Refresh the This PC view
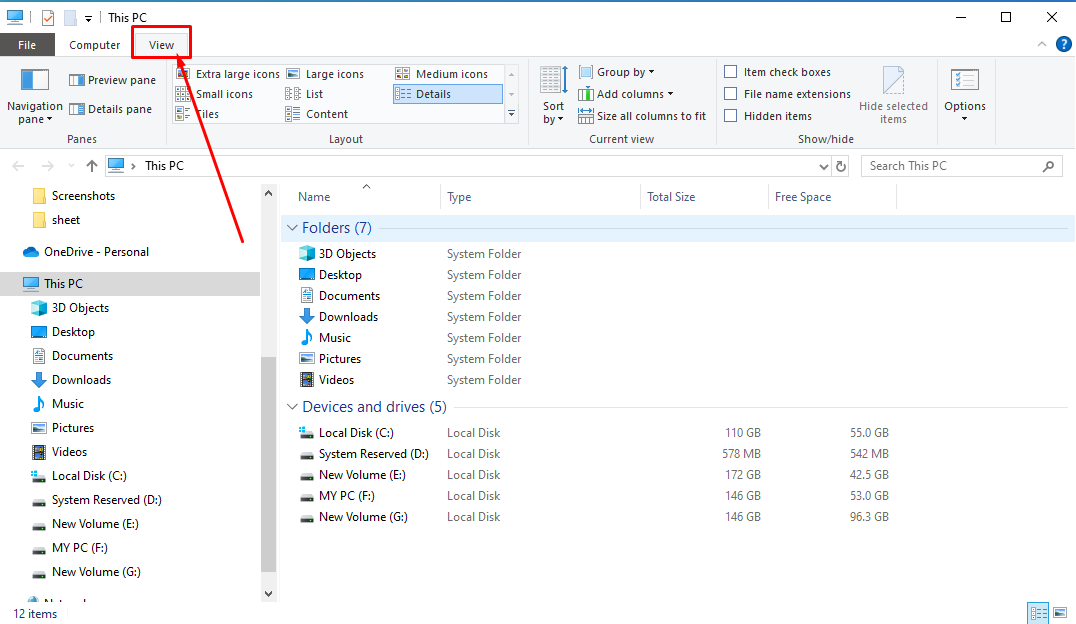The width and height of the screenshot is (1076, 624). point(839,165)
